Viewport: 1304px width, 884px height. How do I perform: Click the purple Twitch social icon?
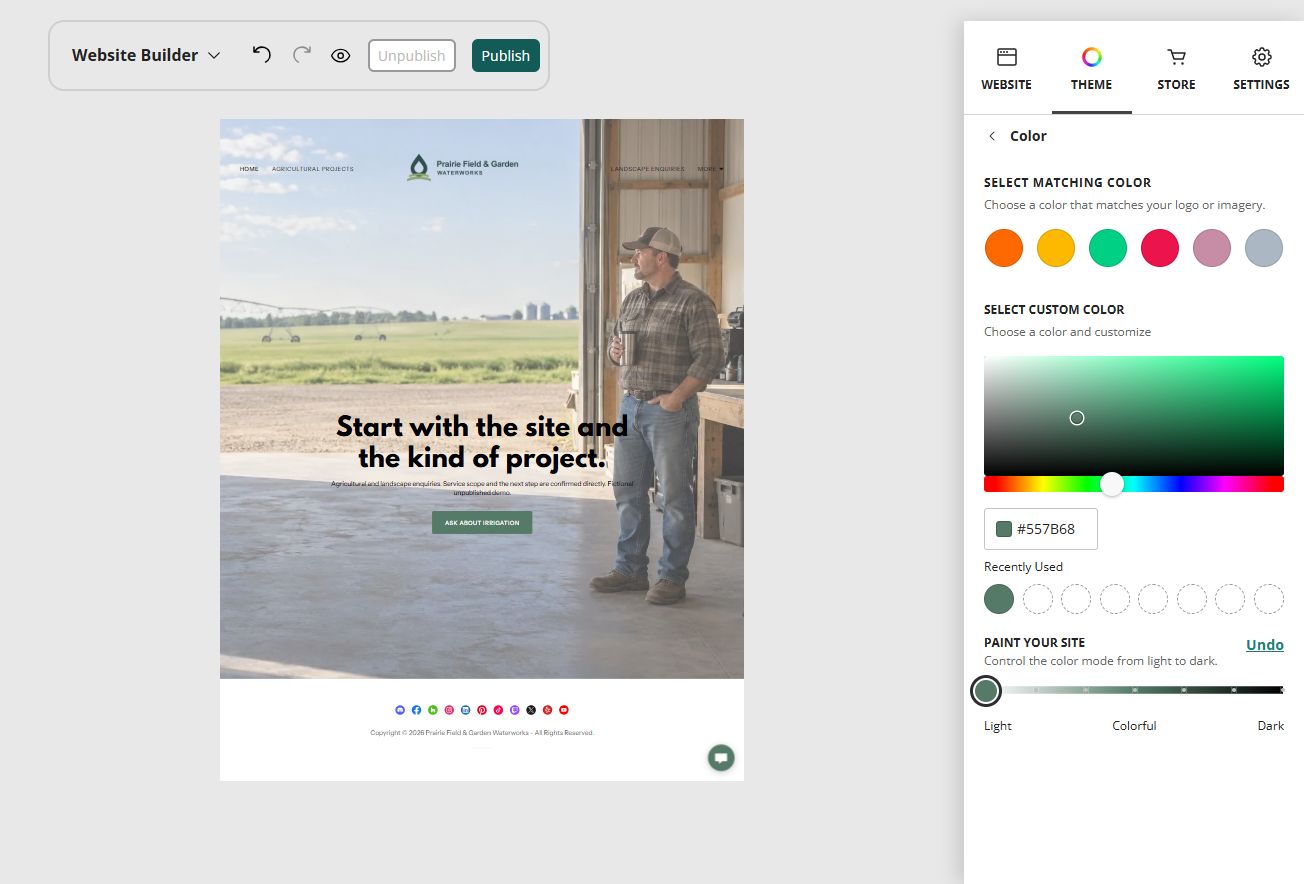pos(514,710)
